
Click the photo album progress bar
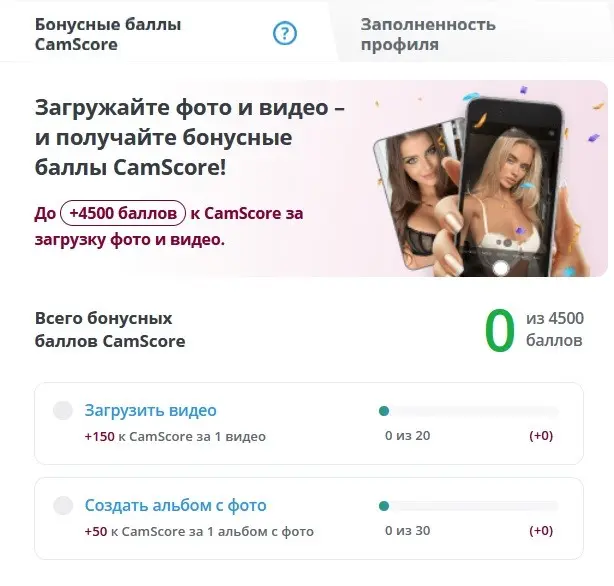point(469,506)
